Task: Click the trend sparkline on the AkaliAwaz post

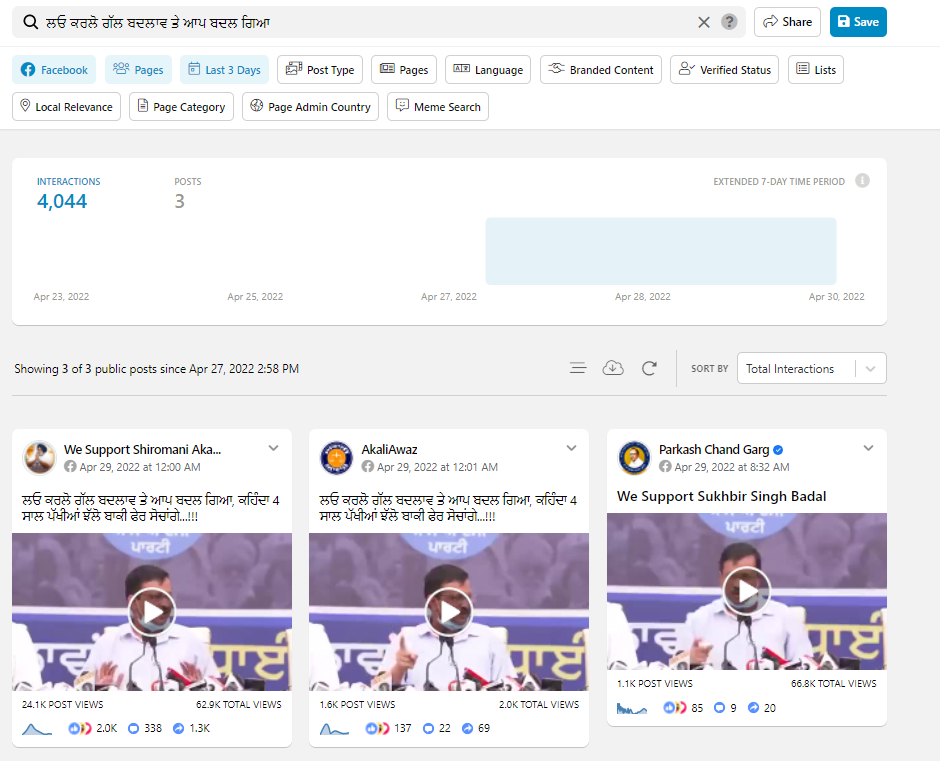Action: [335, 729]
